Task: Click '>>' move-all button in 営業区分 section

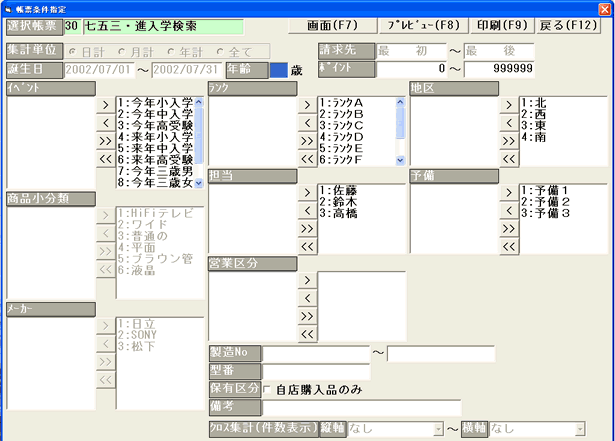Action: pyautogui.click(x=307, y=315)
